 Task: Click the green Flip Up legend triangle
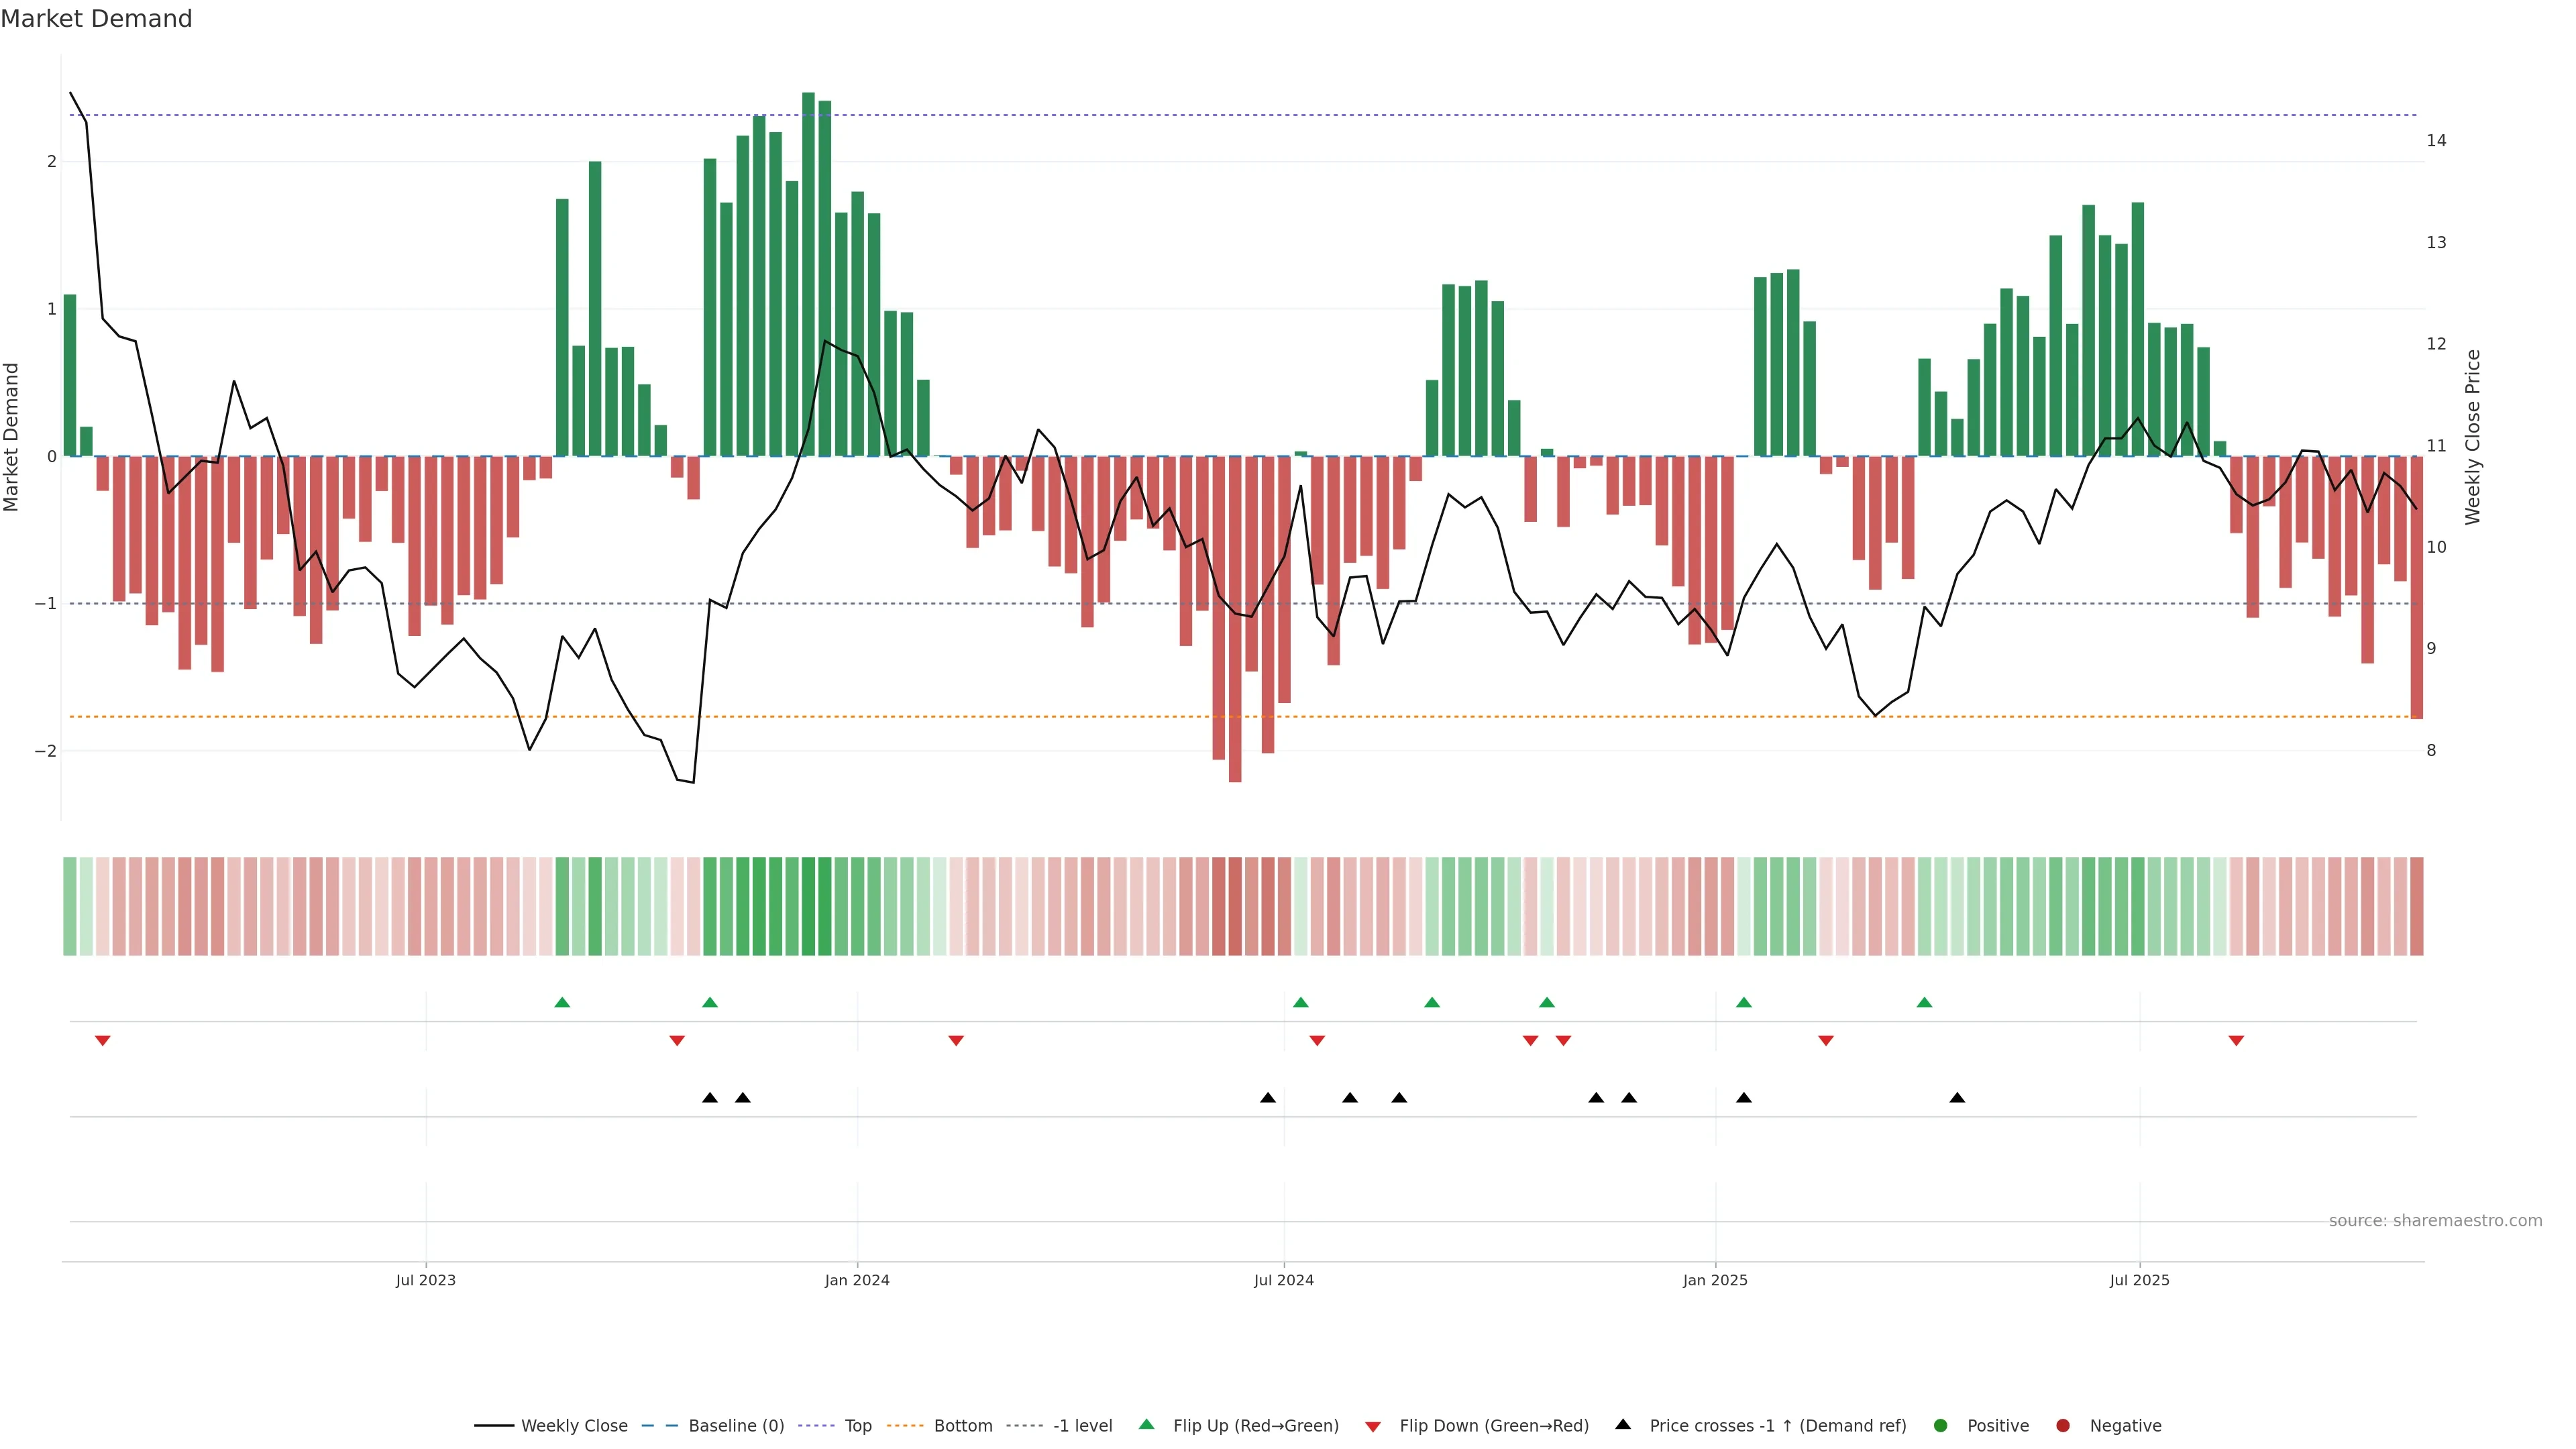pyautogui.click(x=1147, y=1424)
